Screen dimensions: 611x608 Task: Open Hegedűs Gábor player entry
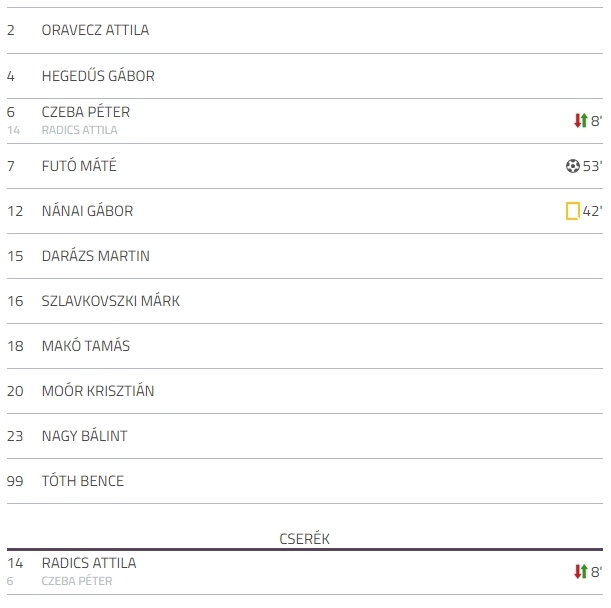(x=98, y=76)
